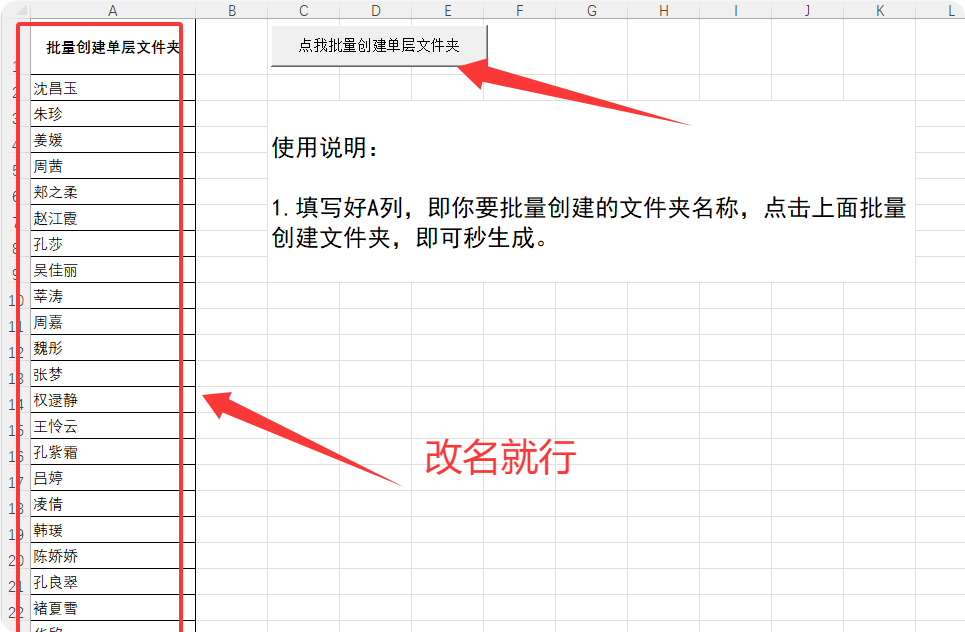Viewport: 965px width, 632px height.
Task: Select header cell 批量创建单层文件夹
Action: coord(113,47)
